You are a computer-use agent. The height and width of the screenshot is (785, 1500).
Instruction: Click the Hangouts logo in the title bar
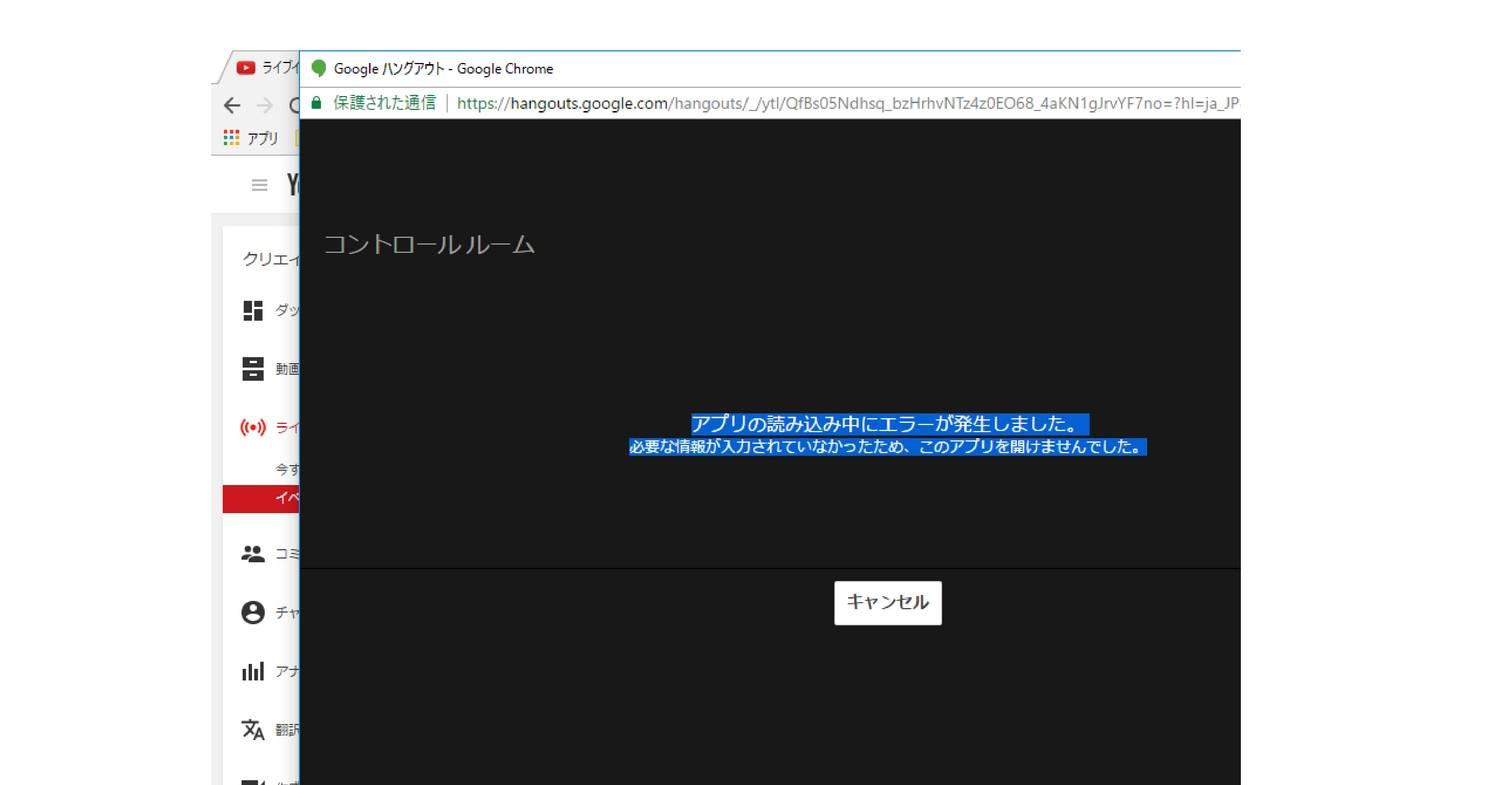(319, 68)
